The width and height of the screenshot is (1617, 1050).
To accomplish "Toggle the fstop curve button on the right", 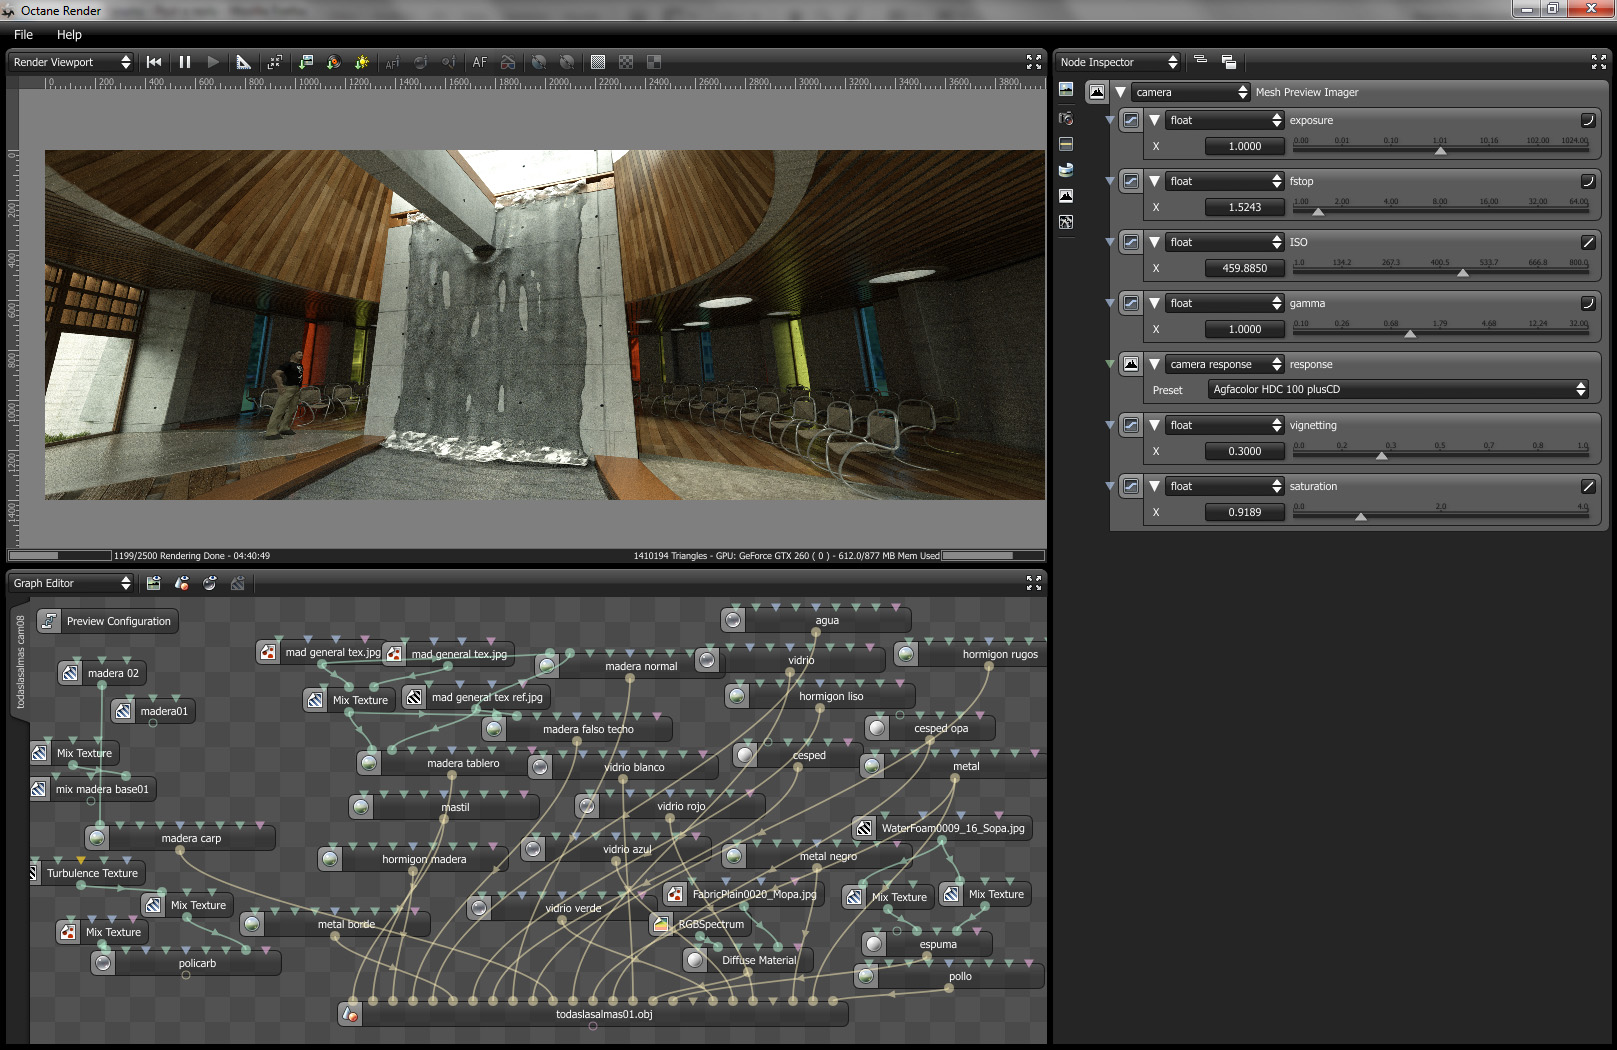I will (x=1587, y=181).
